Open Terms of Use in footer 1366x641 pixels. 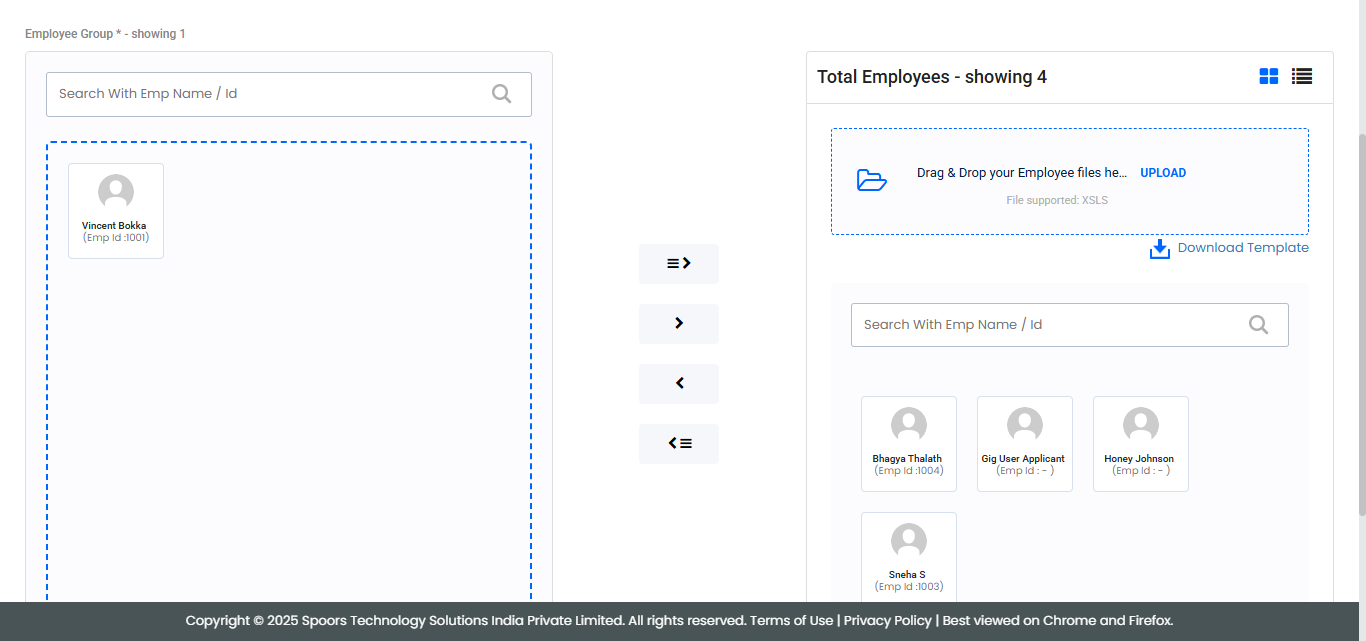791,621
